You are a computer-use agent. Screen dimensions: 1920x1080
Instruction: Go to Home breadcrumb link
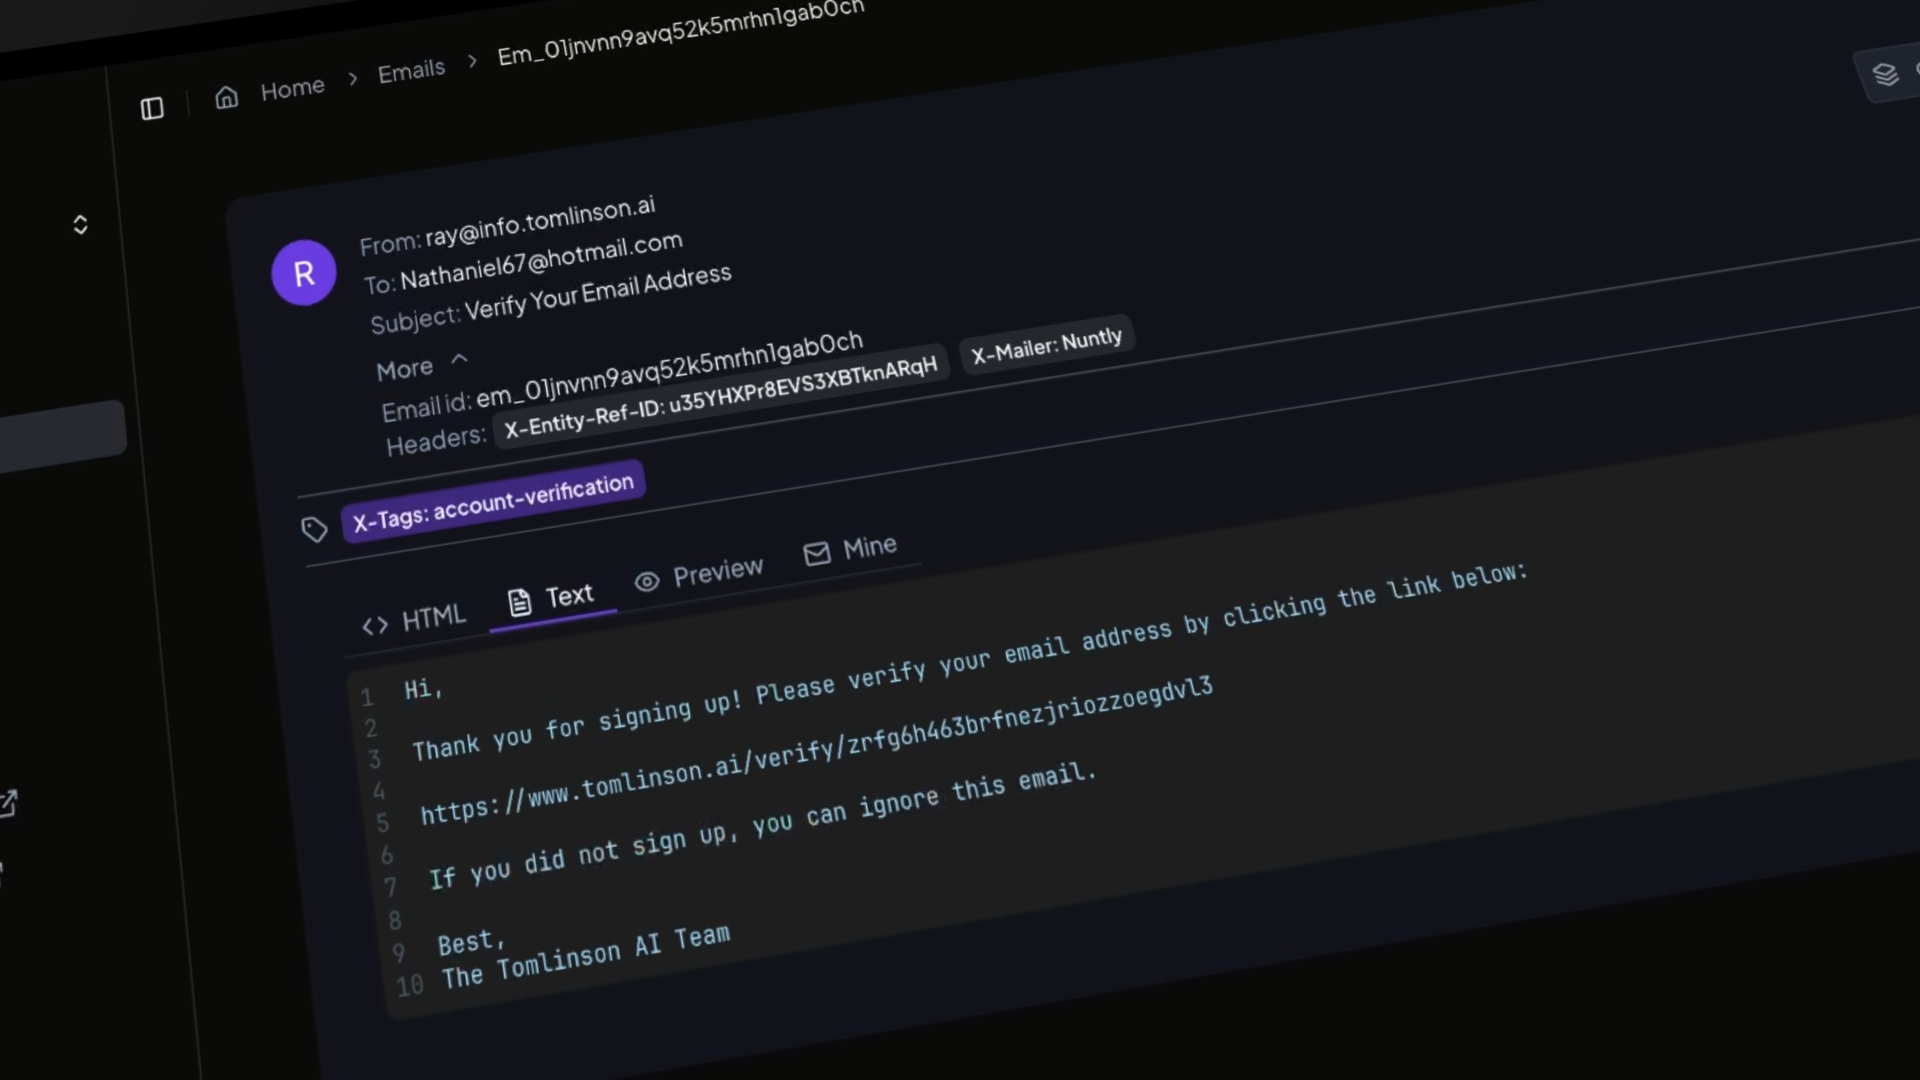(292, 89)
